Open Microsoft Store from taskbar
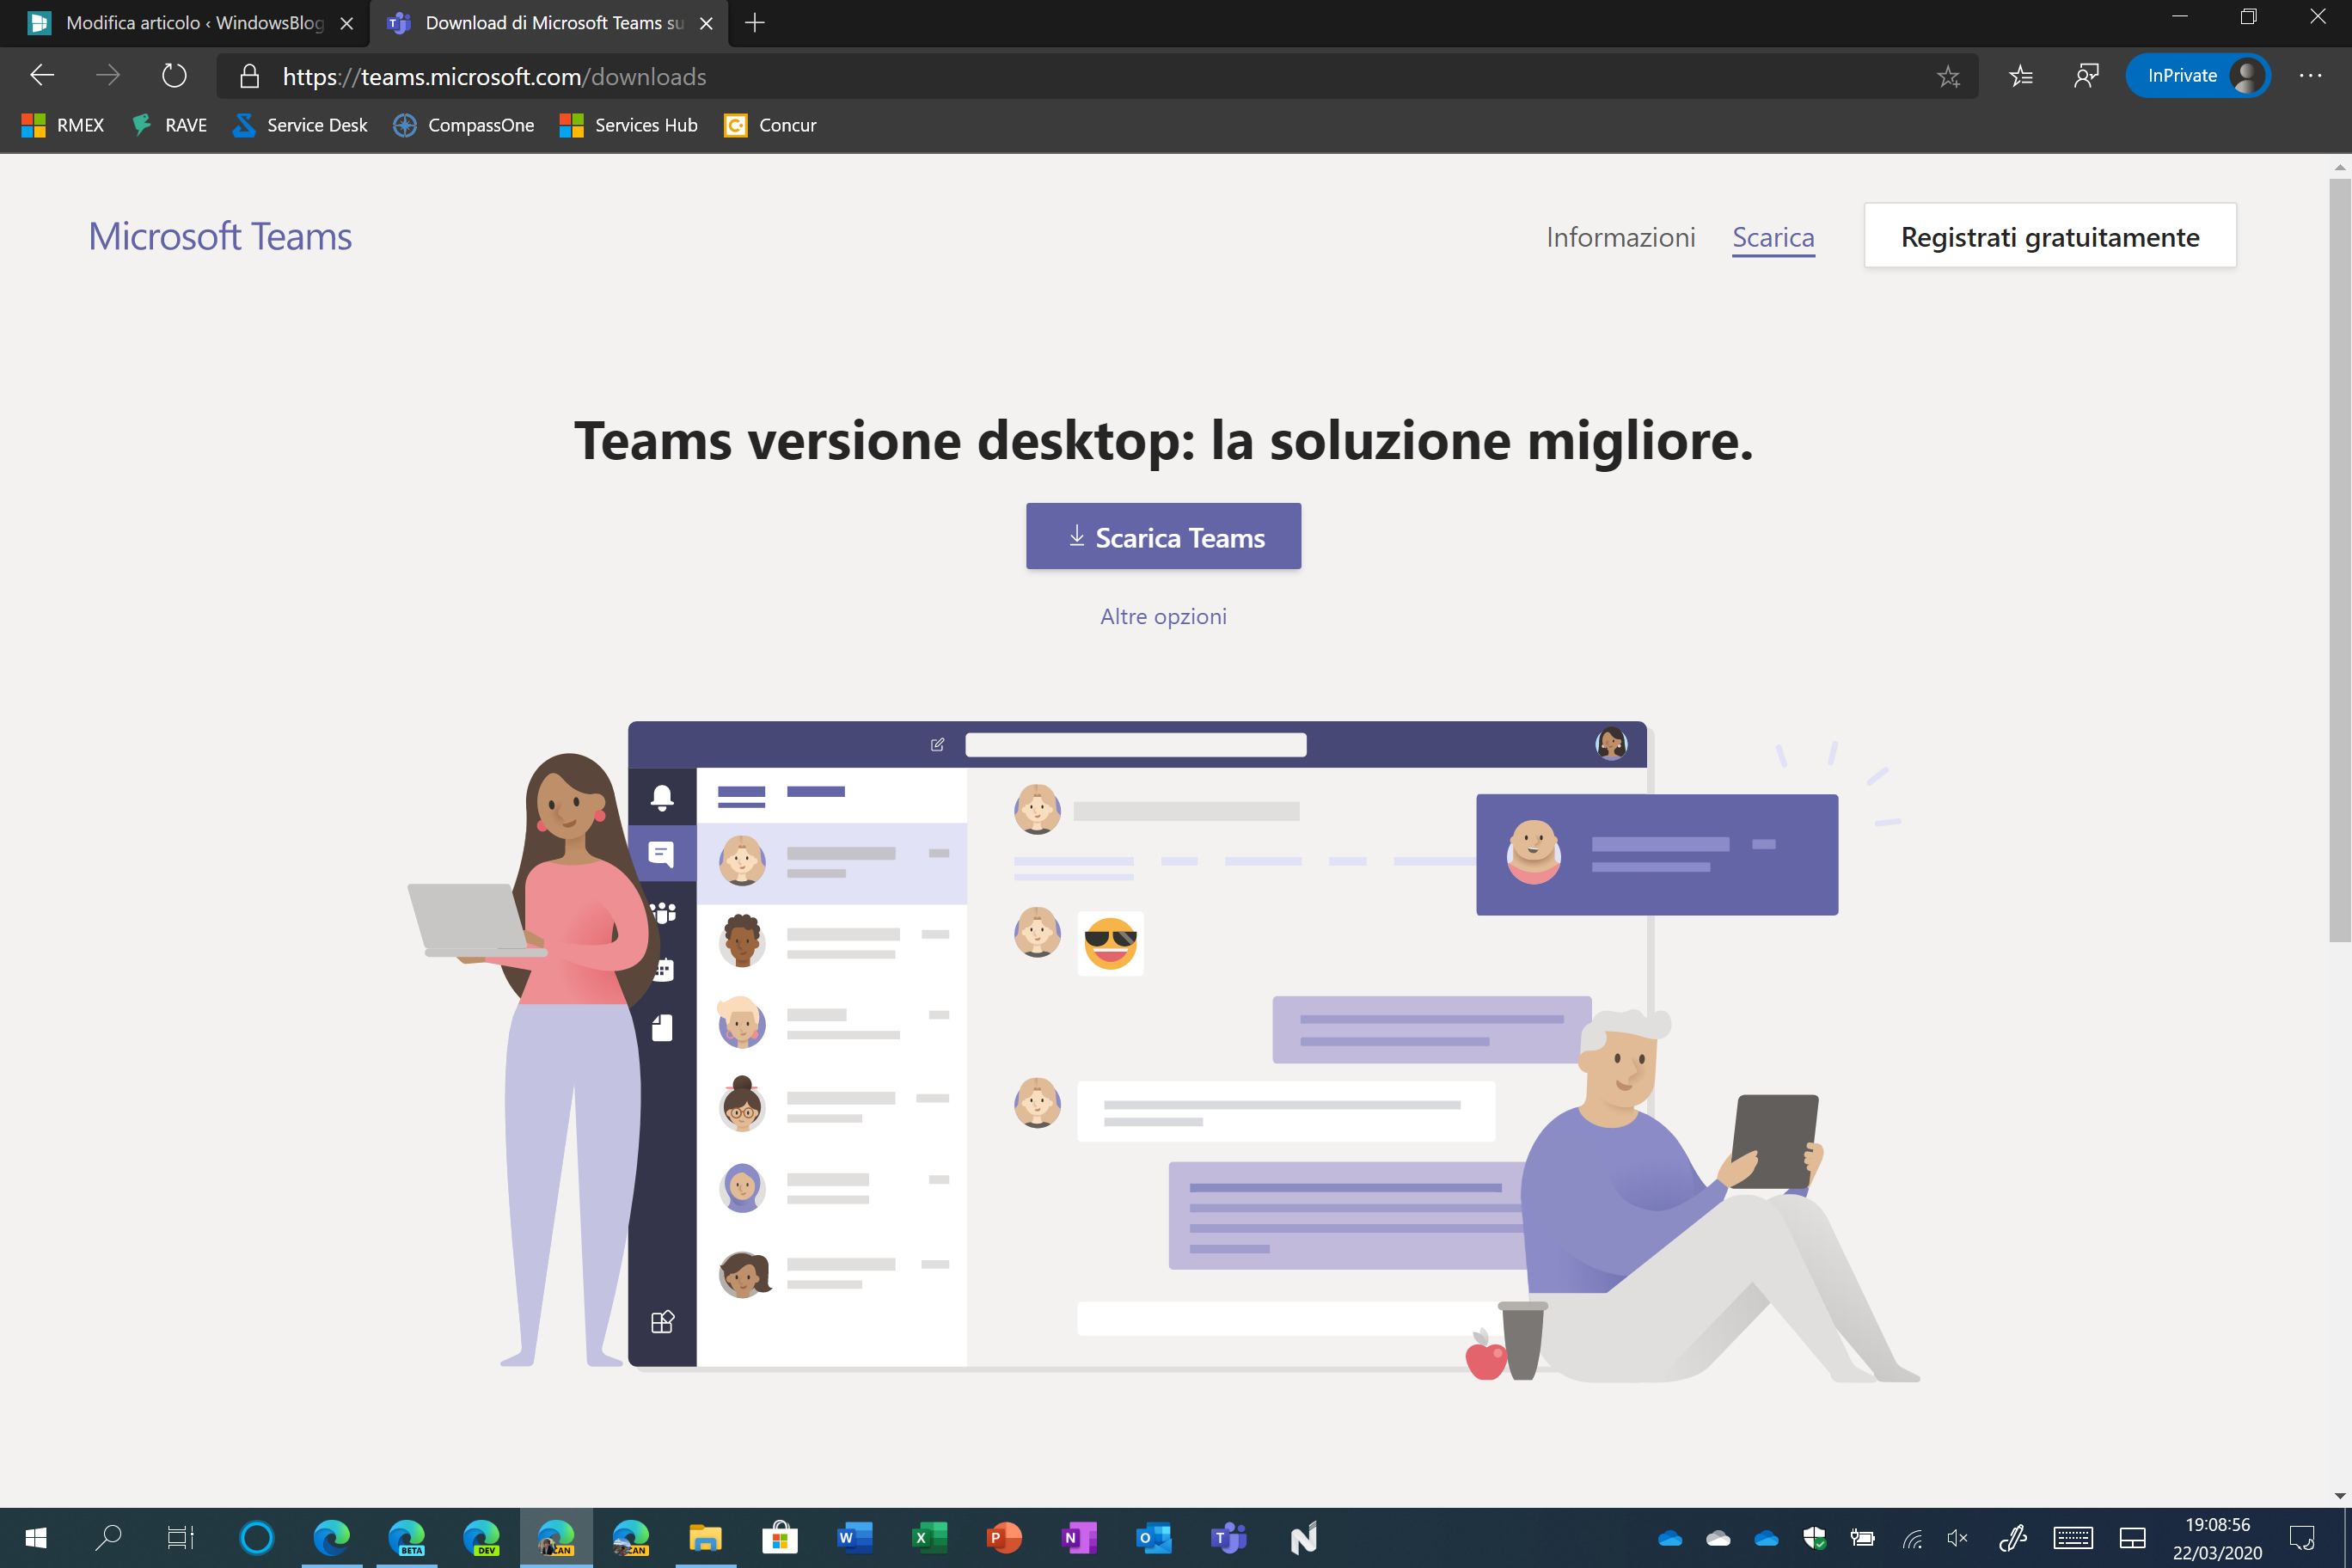 [x=780, y=1538]
